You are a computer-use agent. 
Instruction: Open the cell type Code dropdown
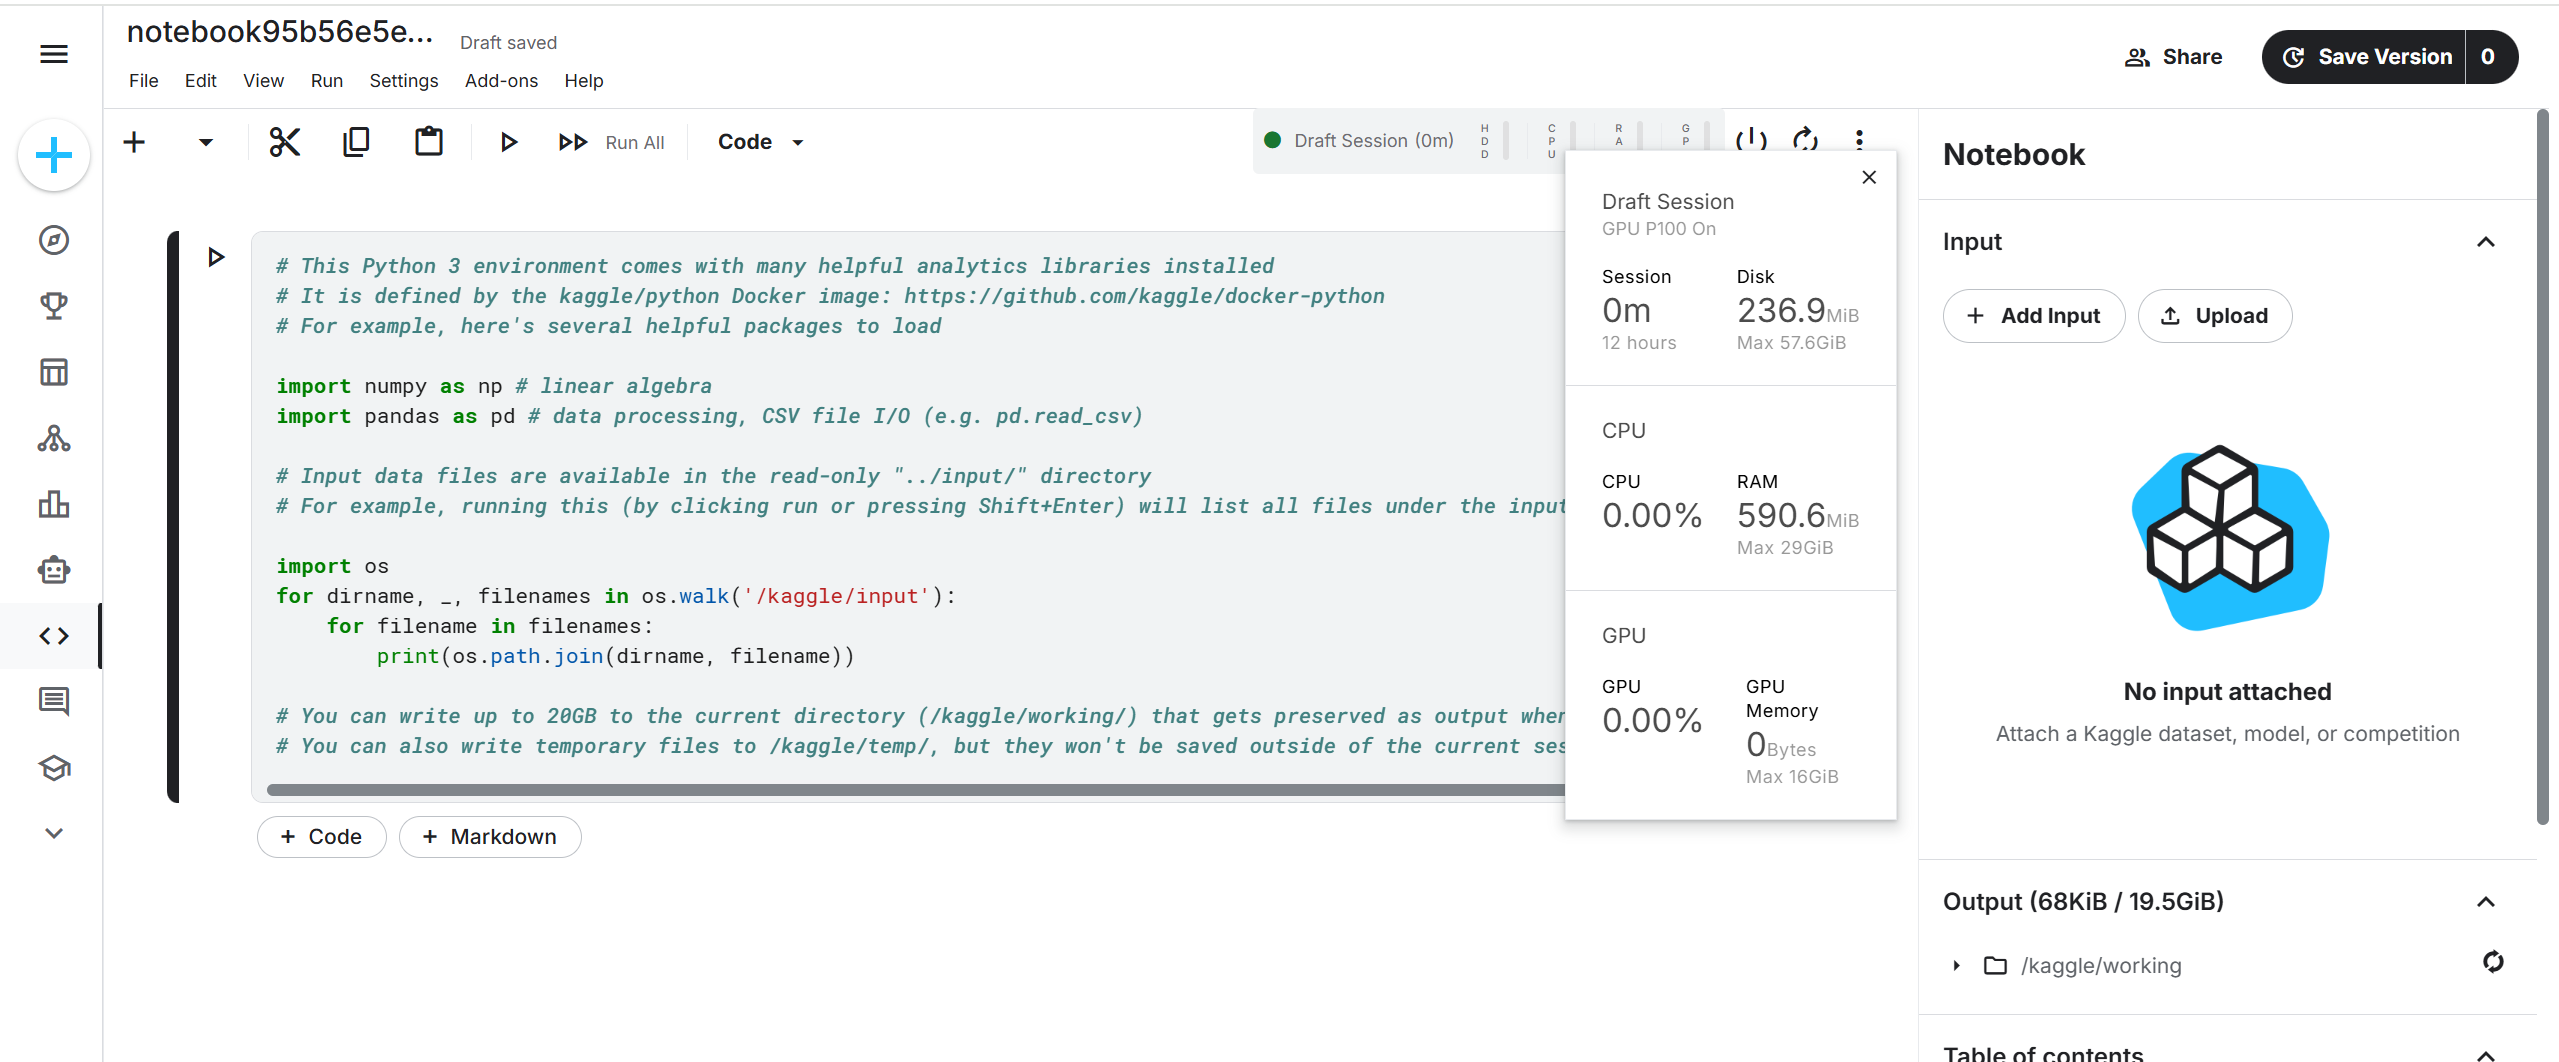[760, 142]
